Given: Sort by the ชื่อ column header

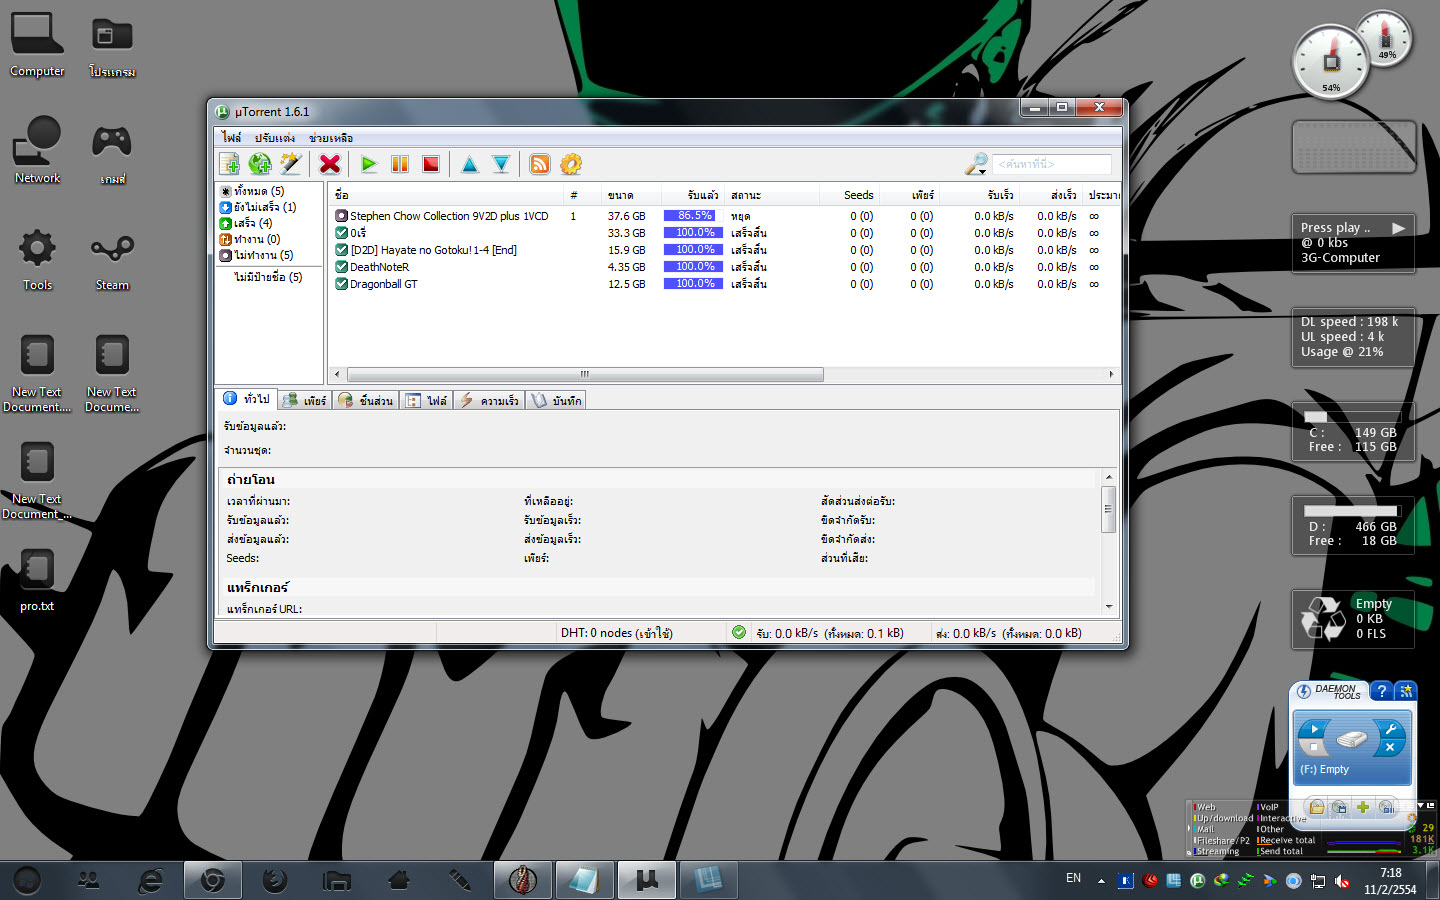Looking at the screenshot, I should [x=447, y=195].
